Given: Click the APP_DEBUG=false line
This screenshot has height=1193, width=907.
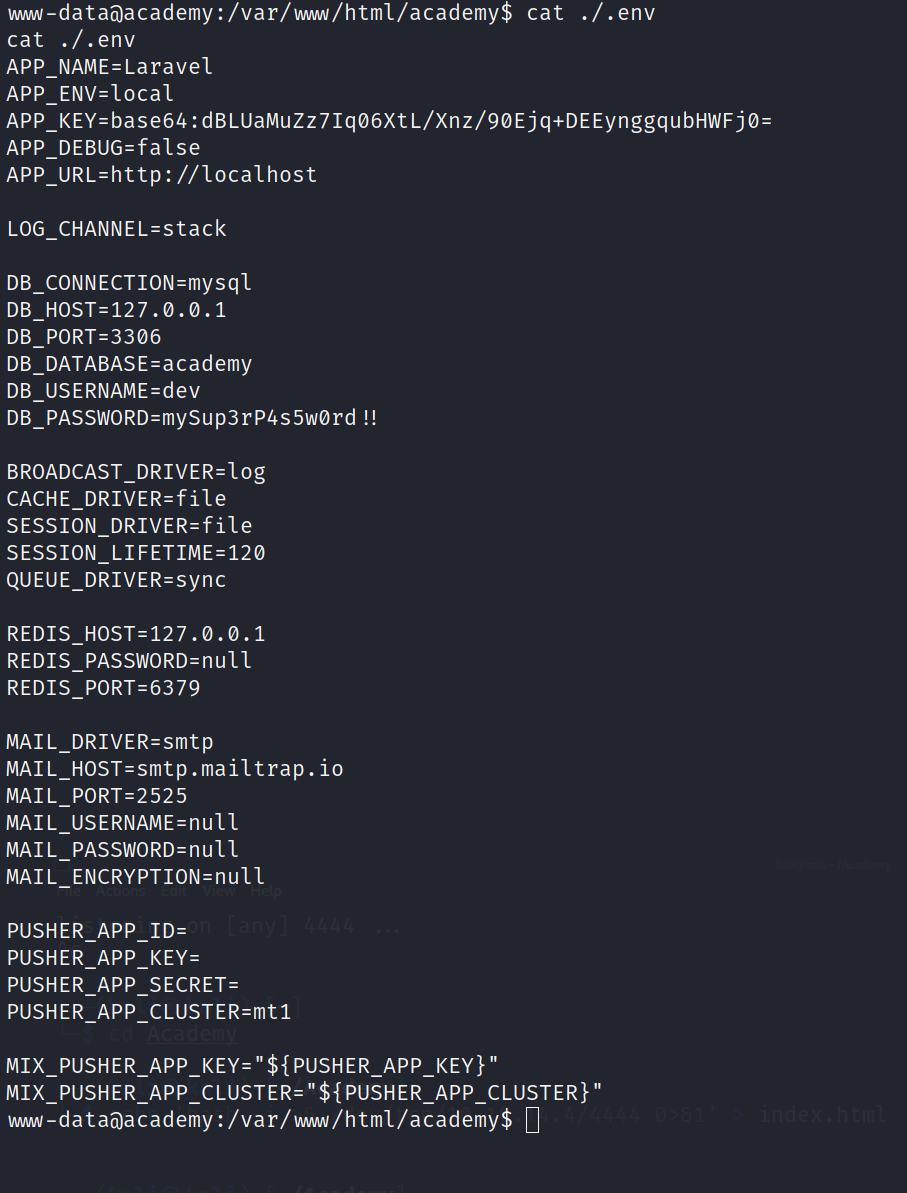Looking at the screenshot, I should (x=103, y=148).
